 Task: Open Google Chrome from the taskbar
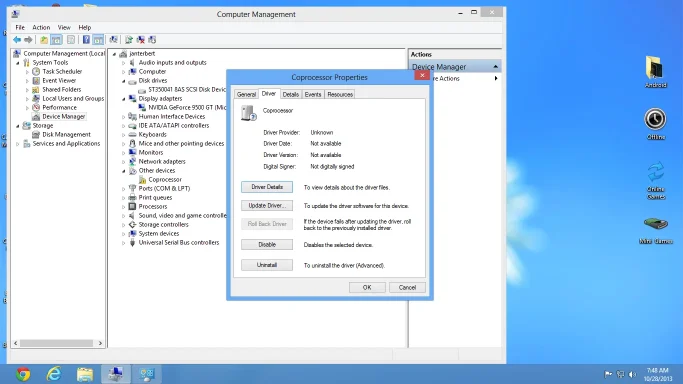[23, 374]
